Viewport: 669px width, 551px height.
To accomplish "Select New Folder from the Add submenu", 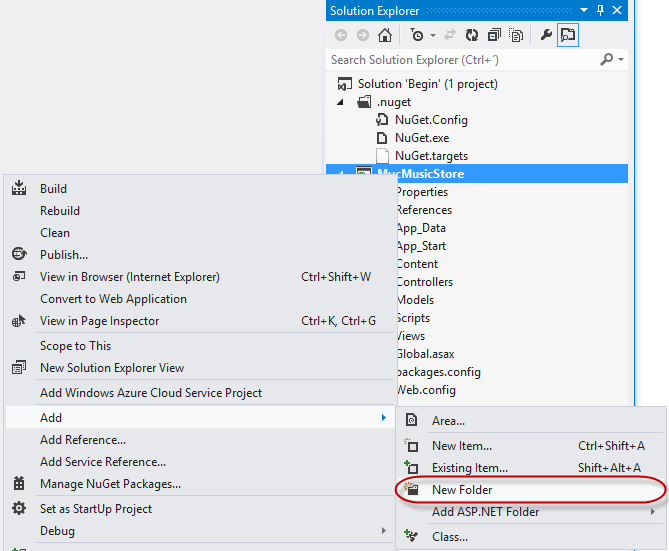I will (x=462, y=490).
